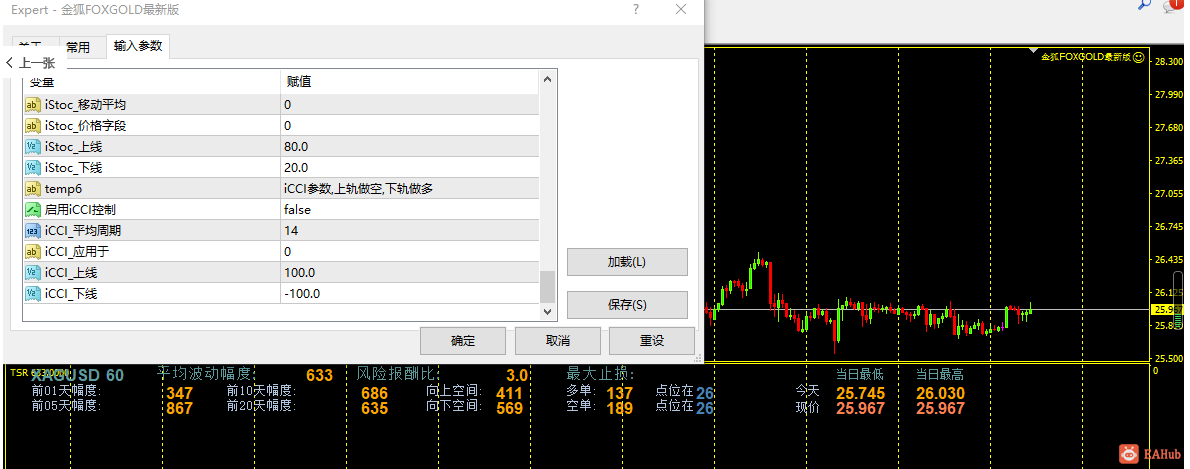The height and width of the screenshot is (469, 1190).
Task: Click the 向上空间 value 411
Action: 509,393
